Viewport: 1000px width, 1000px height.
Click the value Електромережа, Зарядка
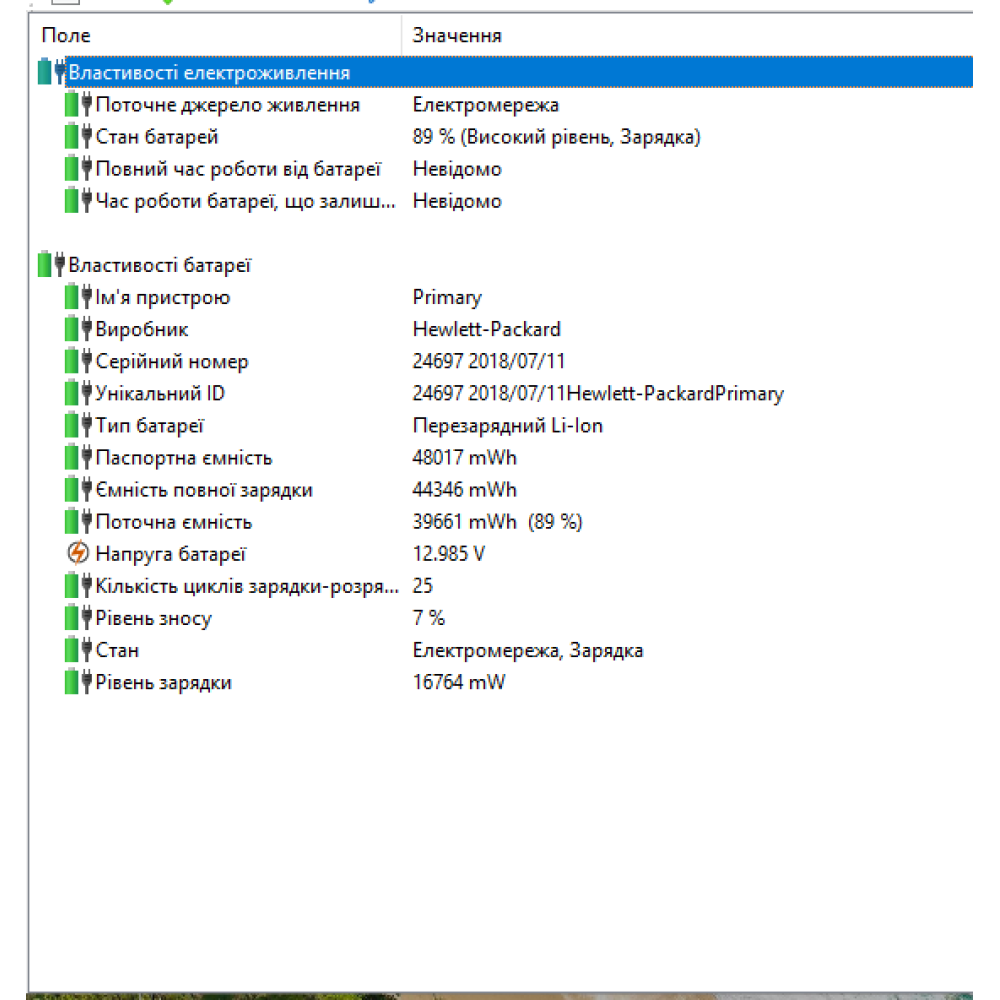(528, 651)
